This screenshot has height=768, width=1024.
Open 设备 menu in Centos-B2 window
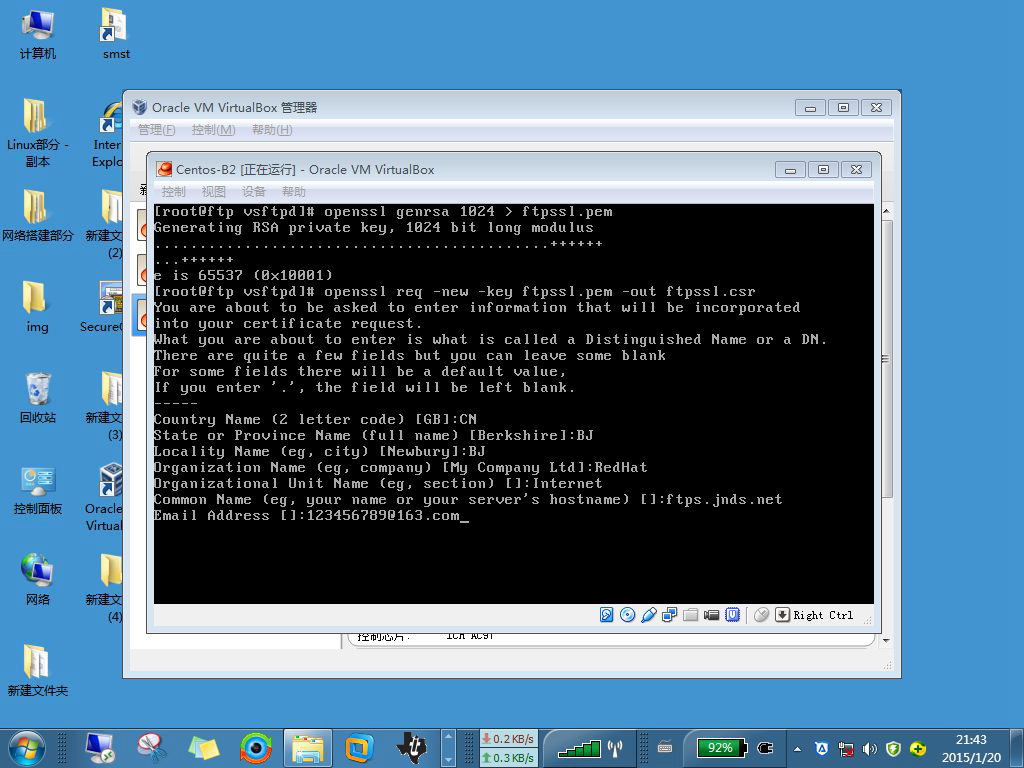(253, 191)
